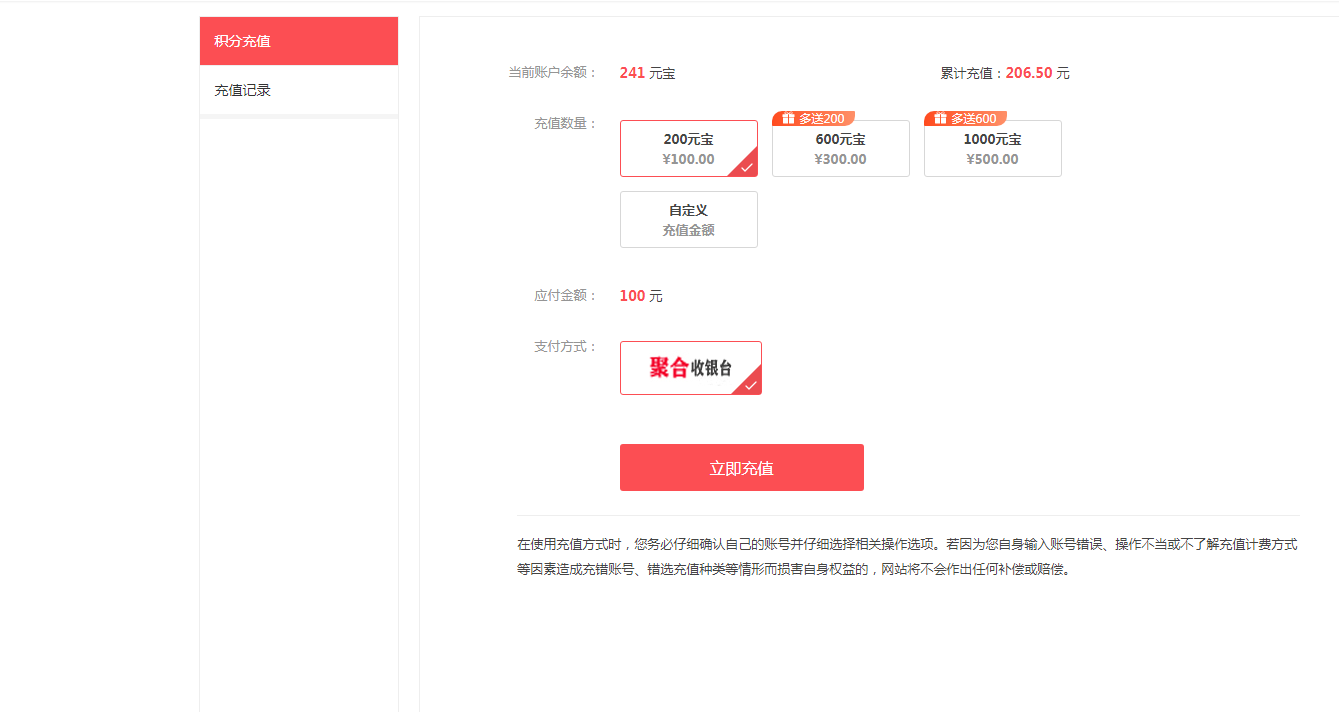
Task: Pick the 1000元宝 ¥500.00 package
Action: pos(992,150)
